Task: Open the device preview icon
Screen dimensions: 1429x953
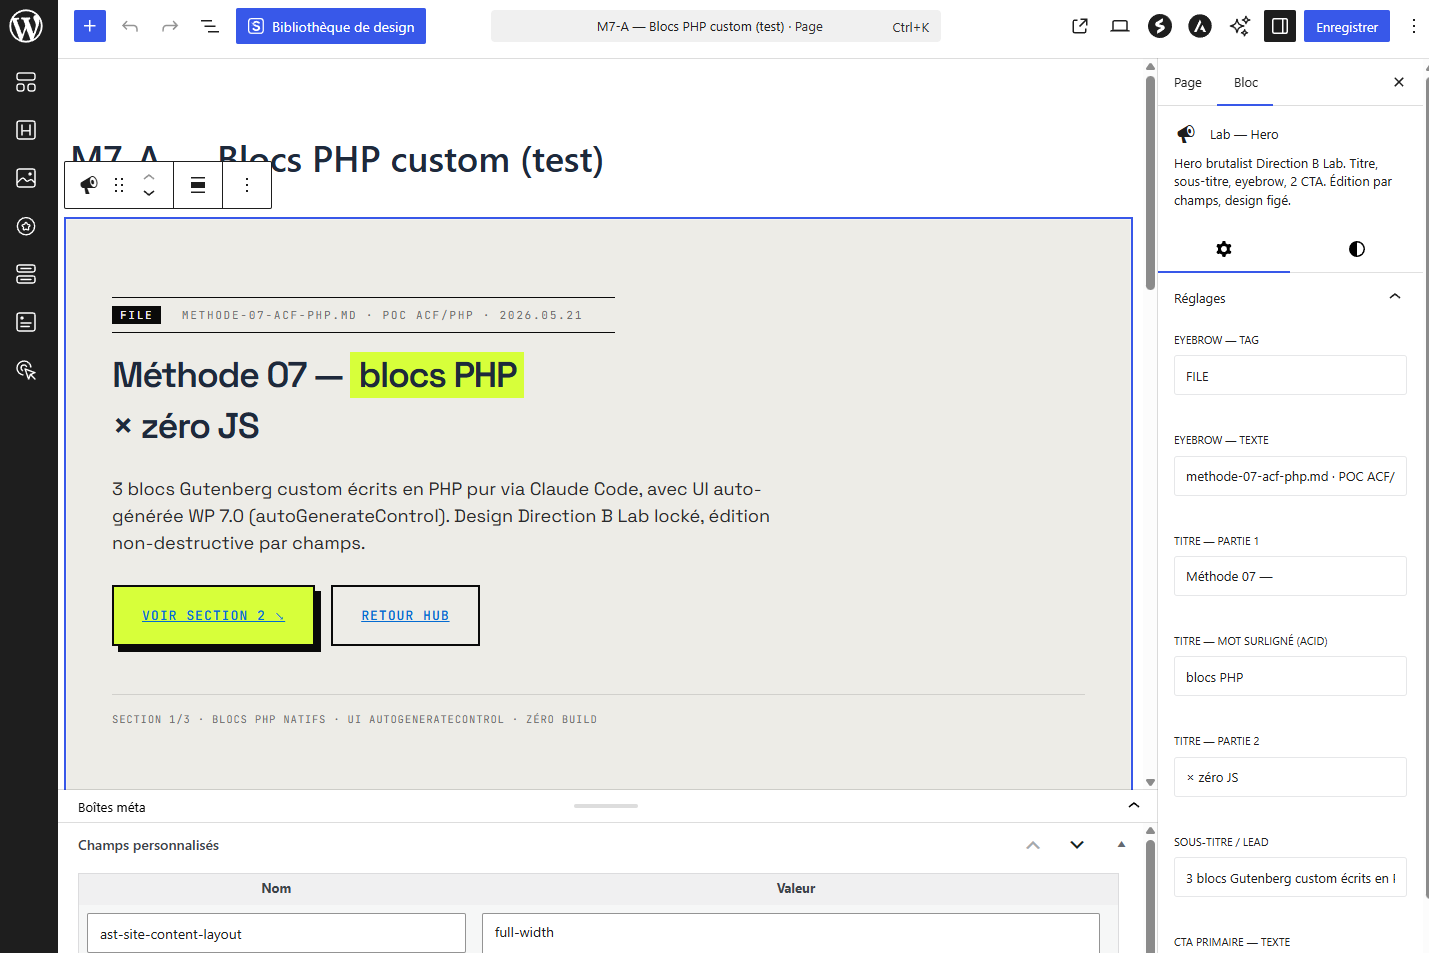Action: click(1120, 26)
